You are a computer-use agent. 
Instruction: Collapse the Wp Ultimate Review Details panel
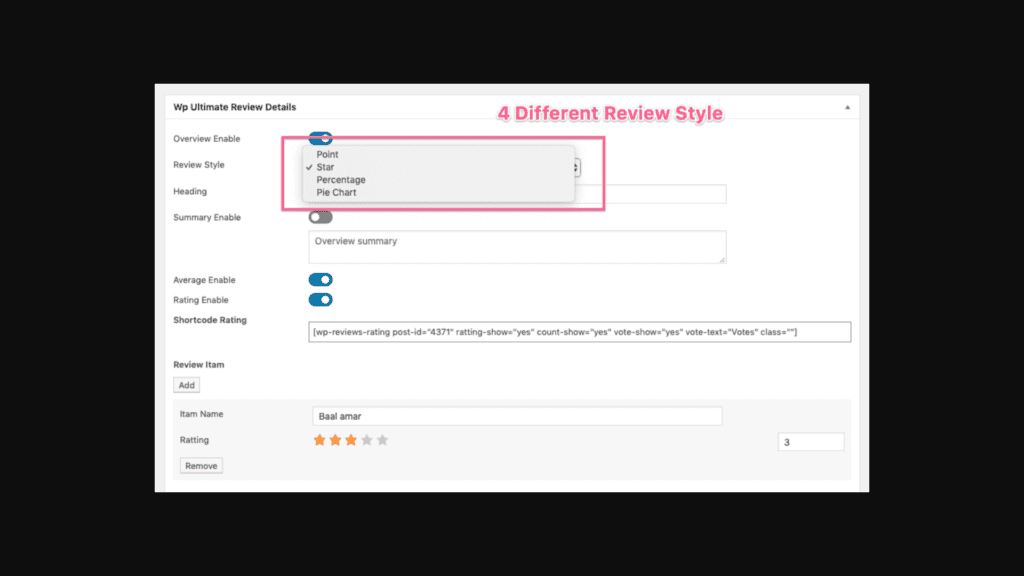[x=847, y=107]
